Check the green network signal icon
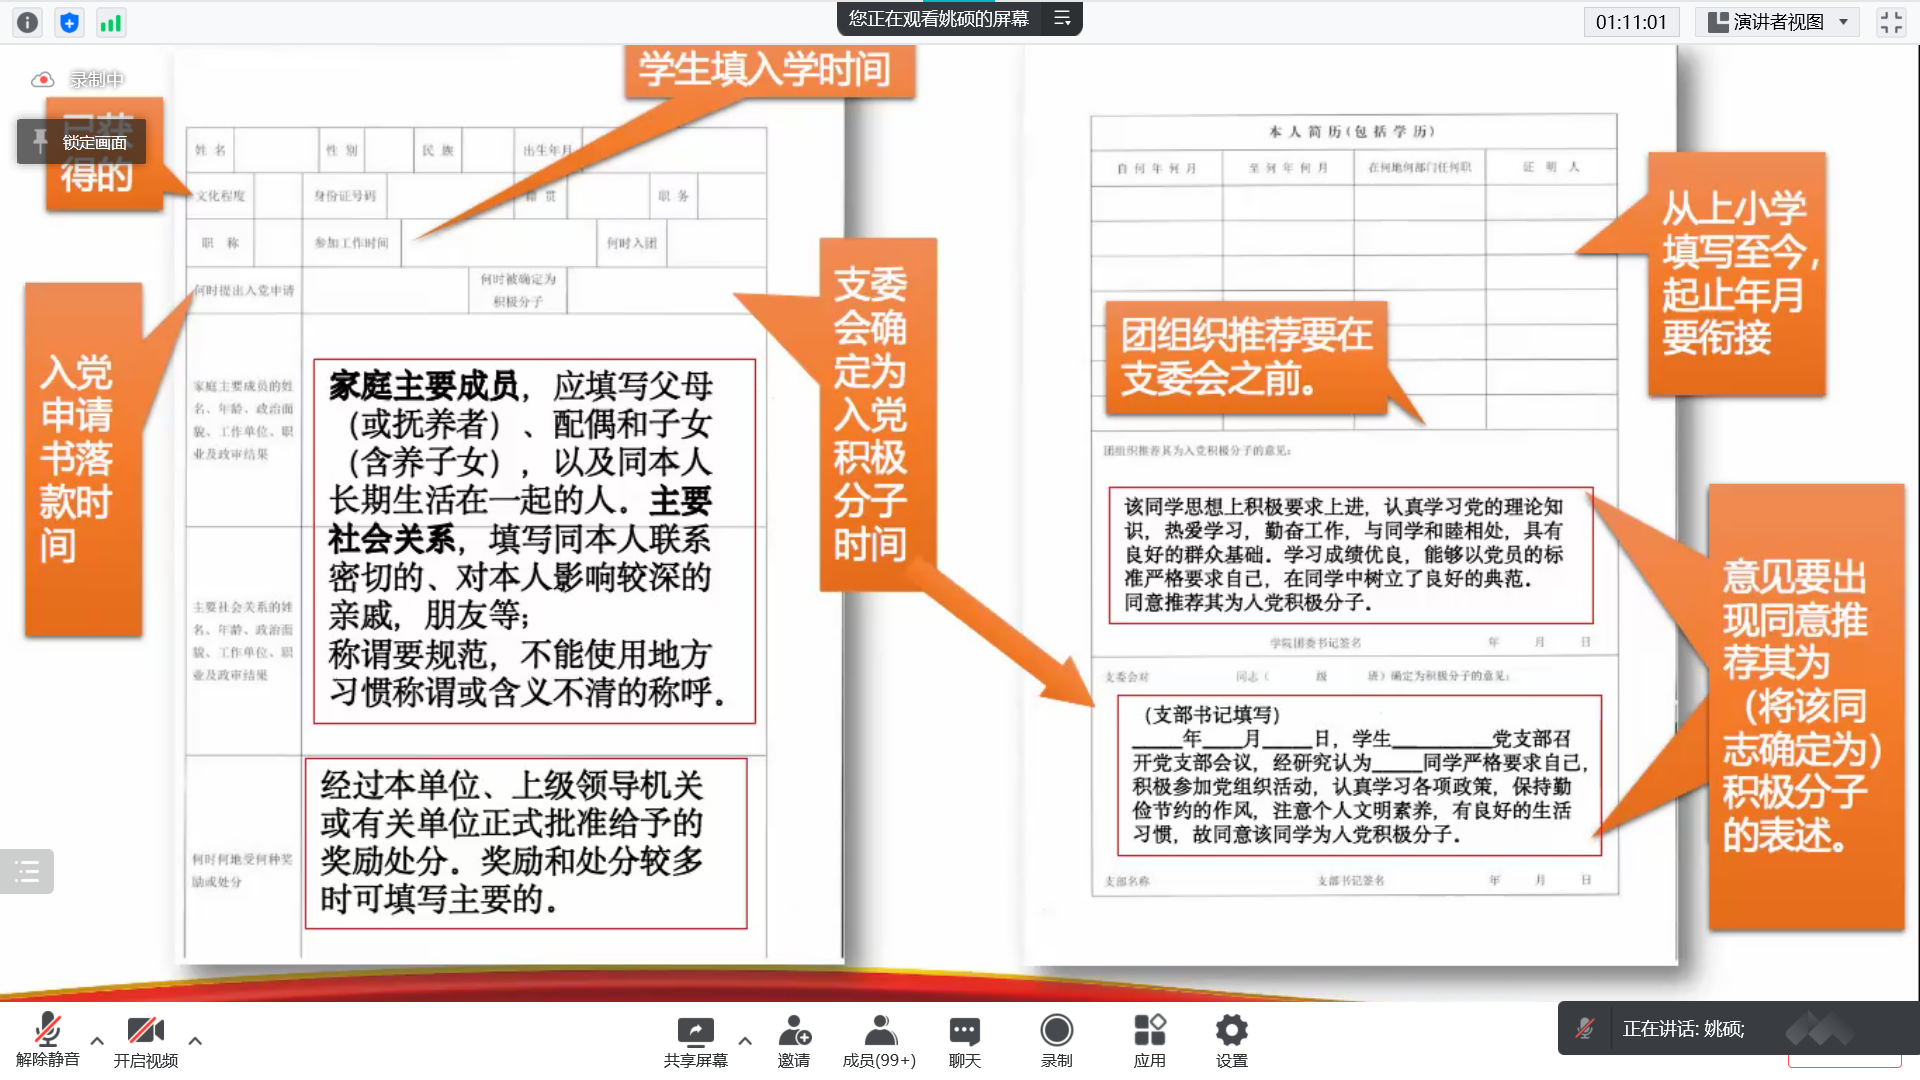 coord(110,22)
